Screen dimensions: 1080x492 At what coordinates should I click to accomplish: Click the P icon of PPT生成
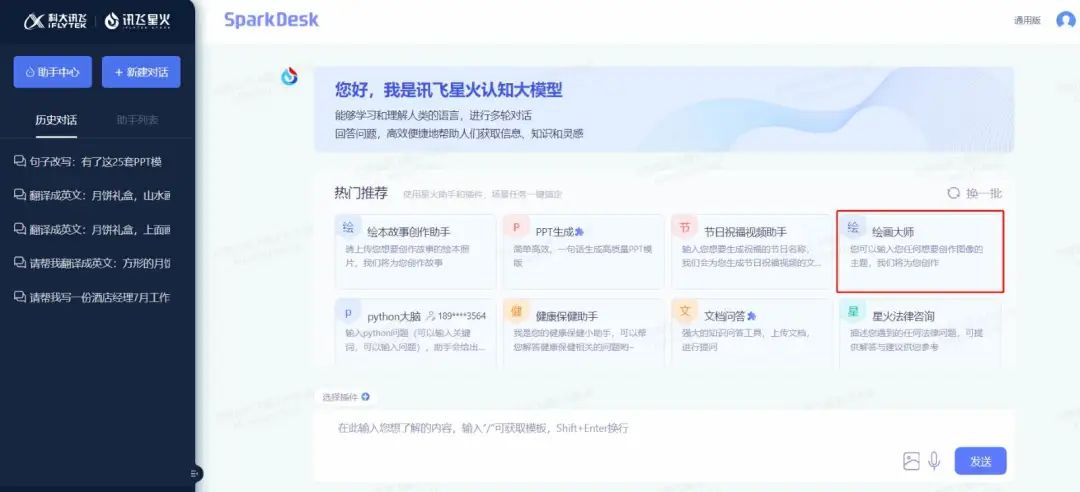[517, 227]
